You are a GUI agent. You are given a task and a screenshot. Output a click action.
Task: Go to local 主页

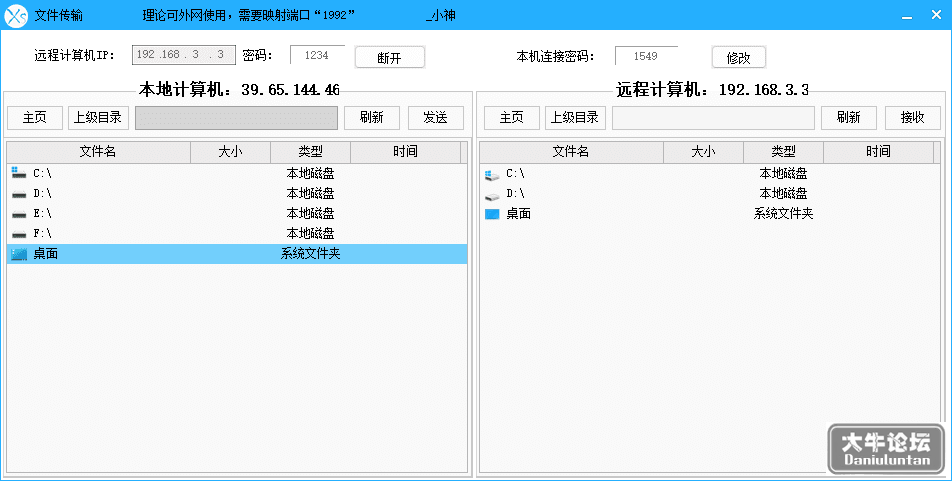coord(35,118)
